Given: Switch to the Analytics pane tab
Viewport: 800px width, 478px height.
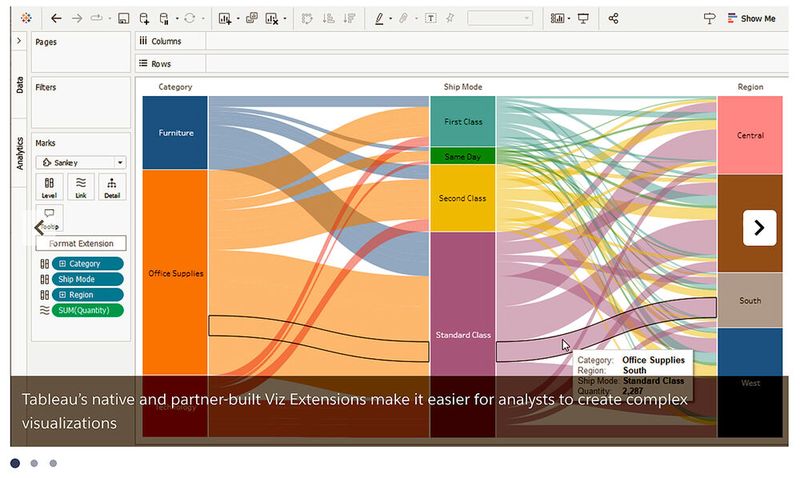Looking at the screenshot, I should pos(19,153).
